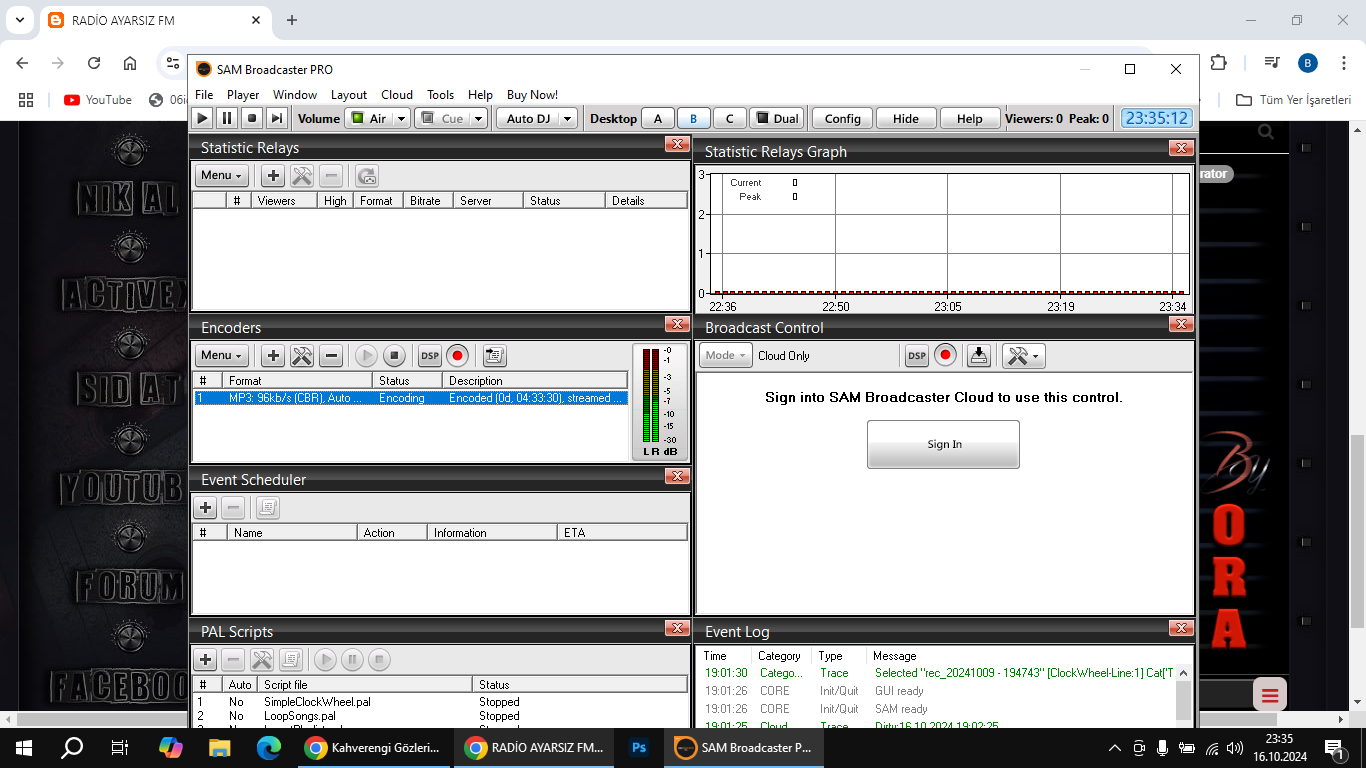Open the Encoders Menu dropdown
Image resolution: width=1366 pixels, height=768 pixels.
222,356
